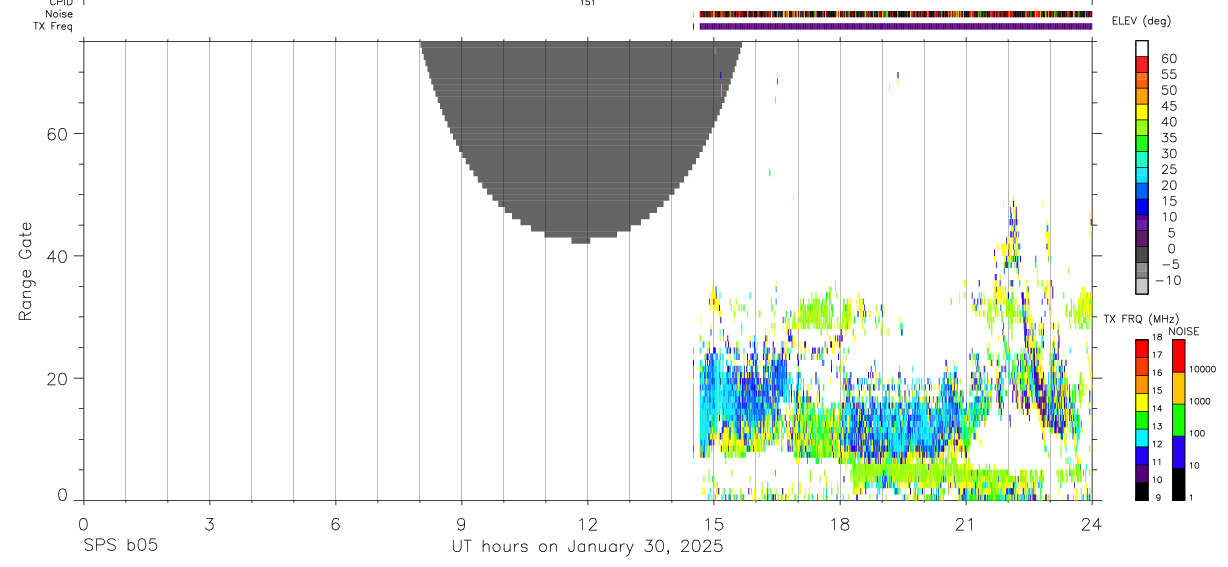This screenshot has height=567, width=1228.
Task: Click the 17 label on TX FRQ scale
Action: click(1158, 355)
